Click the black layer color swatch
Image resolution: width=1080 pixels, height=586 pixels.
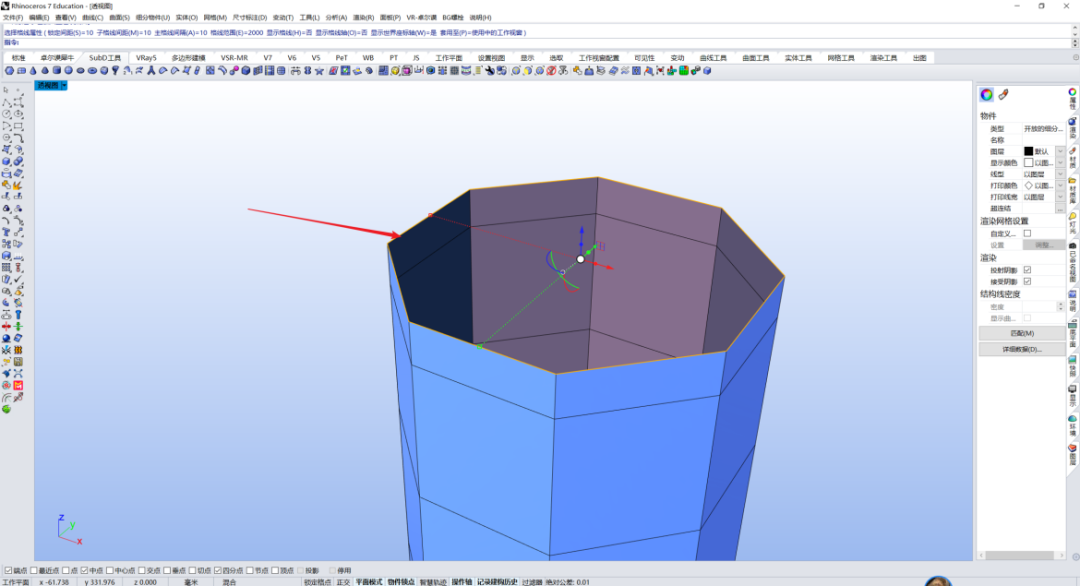pos(1028,151)
